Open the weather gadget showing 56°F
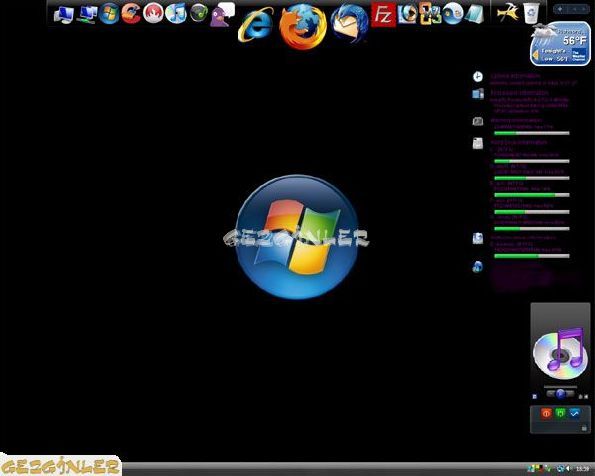 tap(560, 44)
